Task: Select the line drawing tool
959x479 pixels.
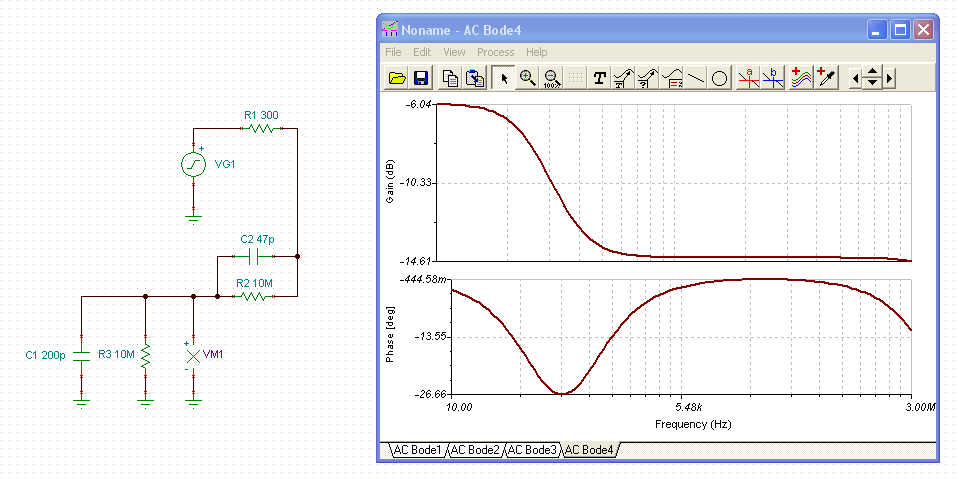Action: (696, 78)
